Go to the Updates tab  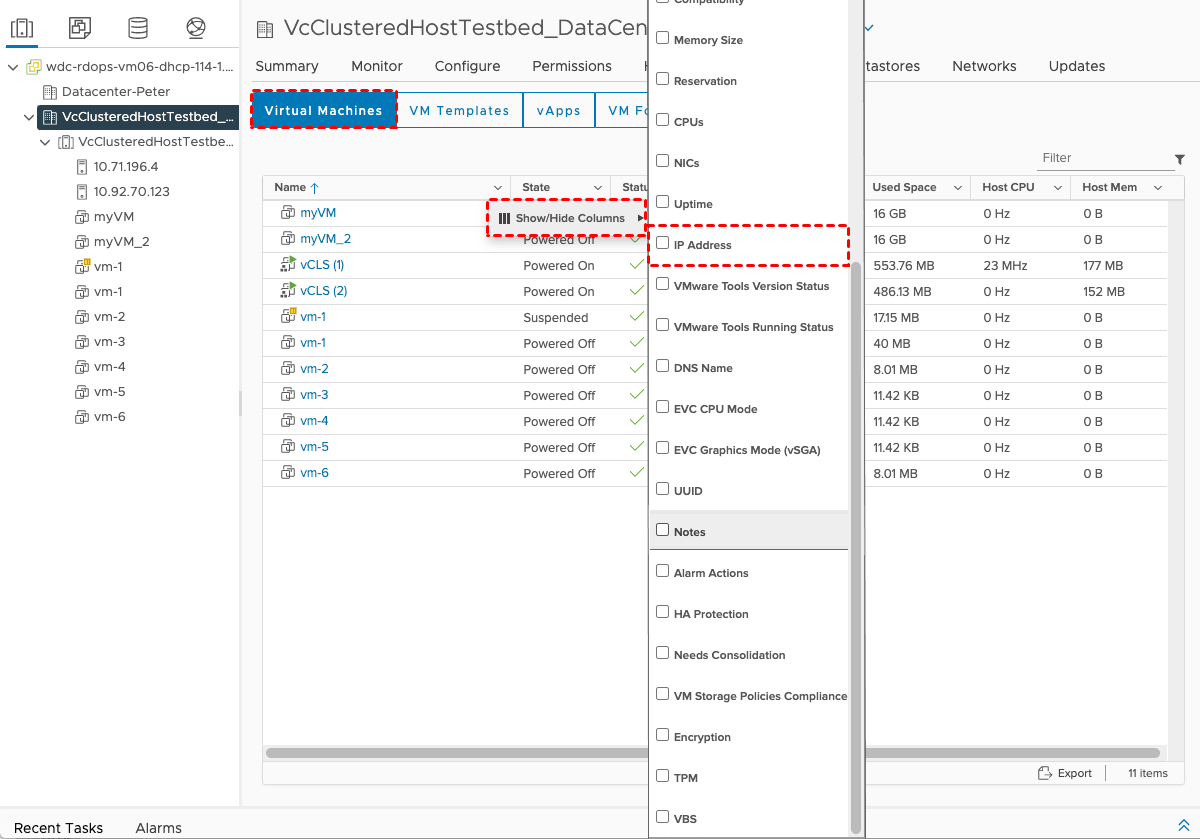[x=1077, y=66]
